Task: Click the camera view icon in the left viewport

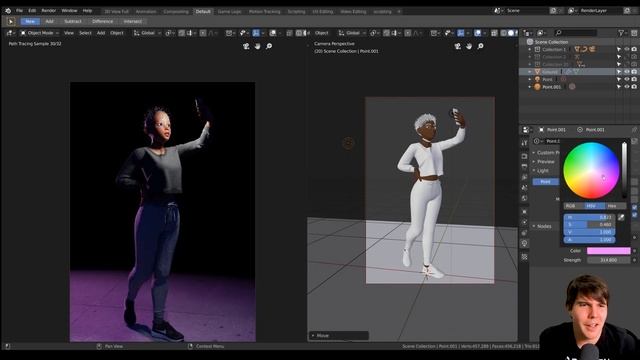Action: coord(246,46)
